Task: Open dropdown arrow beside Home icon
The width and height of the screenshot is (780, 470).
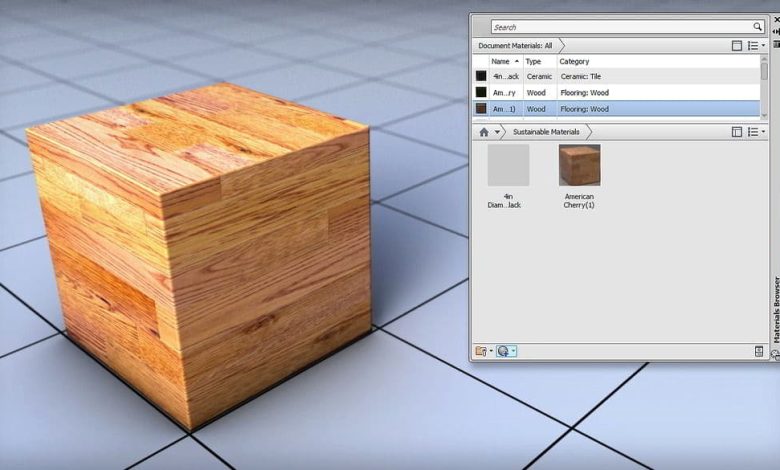Action: [x=497, y=132]
